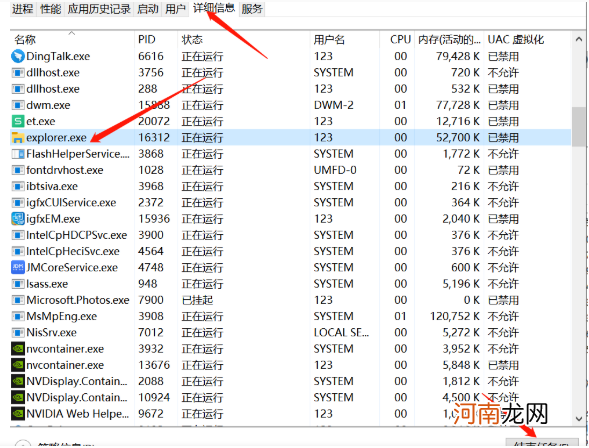Sort by the 状态 column header
Screen dimensions: 589x448
coord(192,39)
